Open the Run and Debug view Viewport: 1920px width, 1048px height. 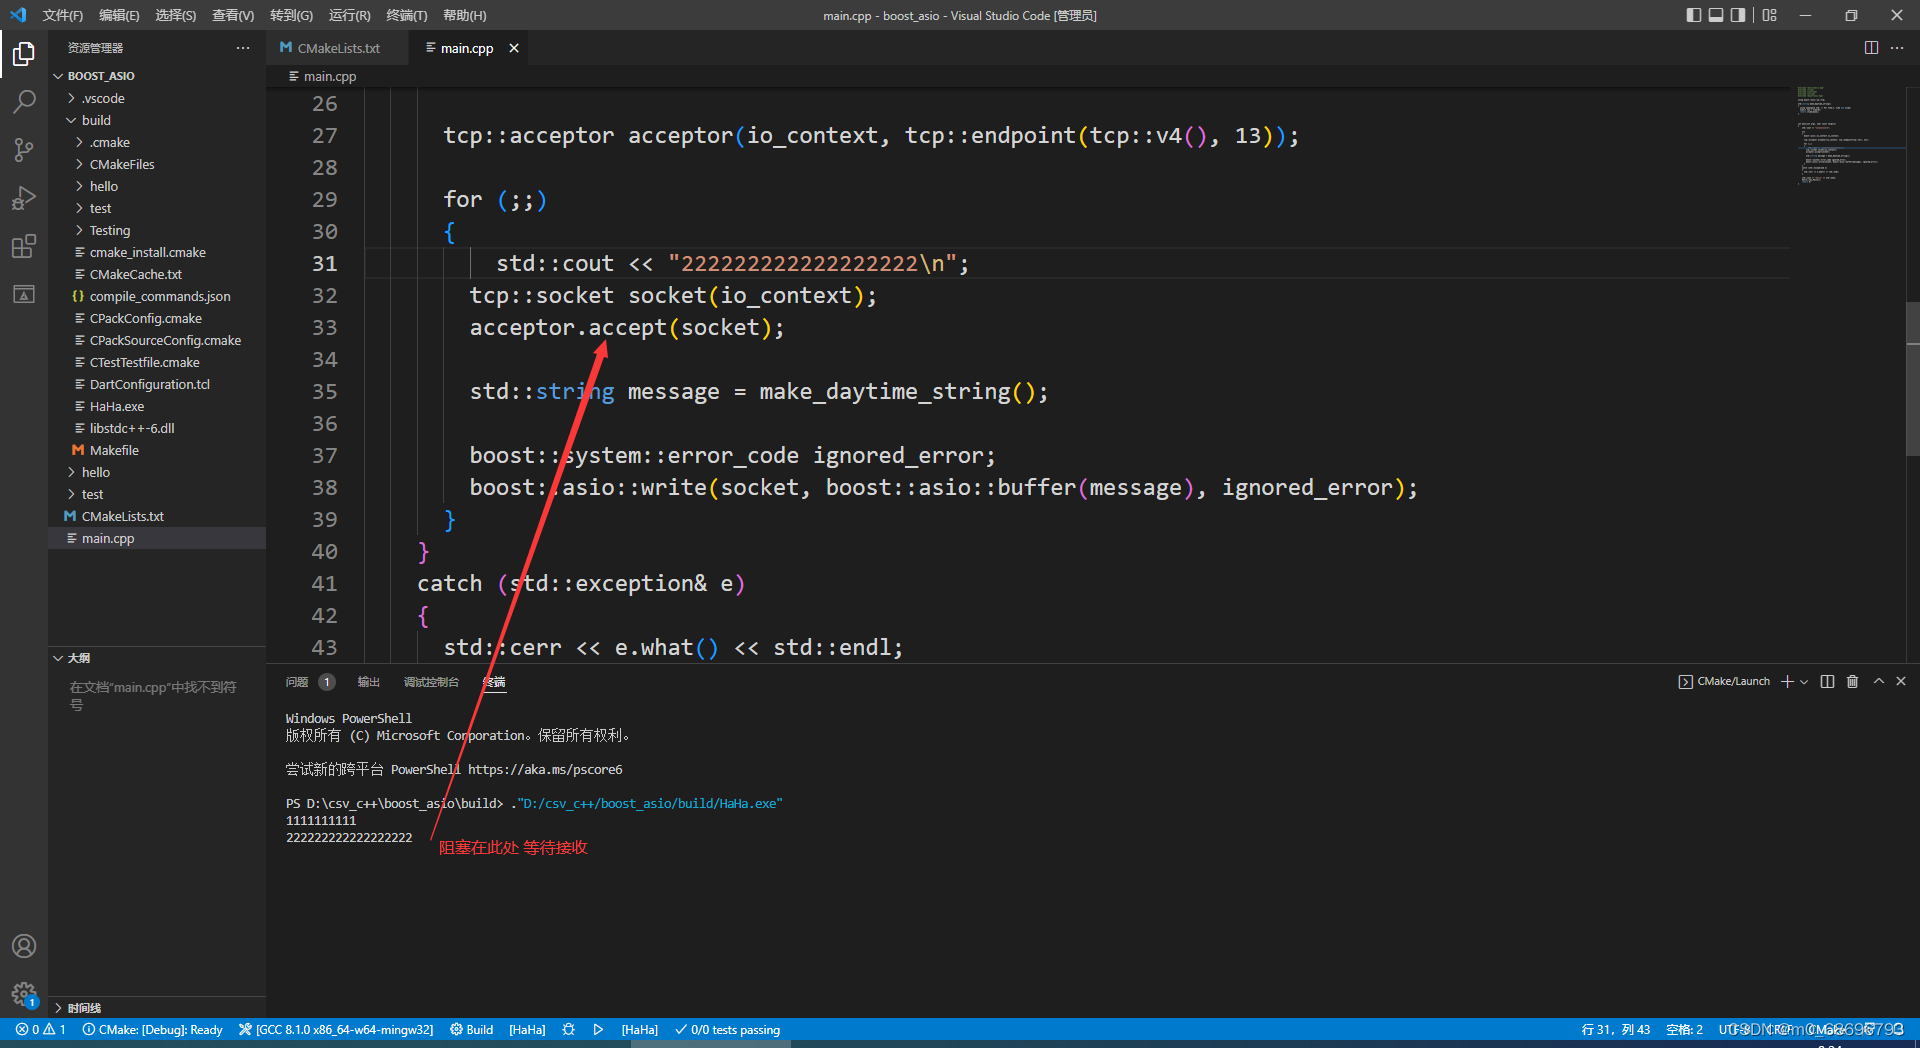pyautogui.click(x=24, y=197)
